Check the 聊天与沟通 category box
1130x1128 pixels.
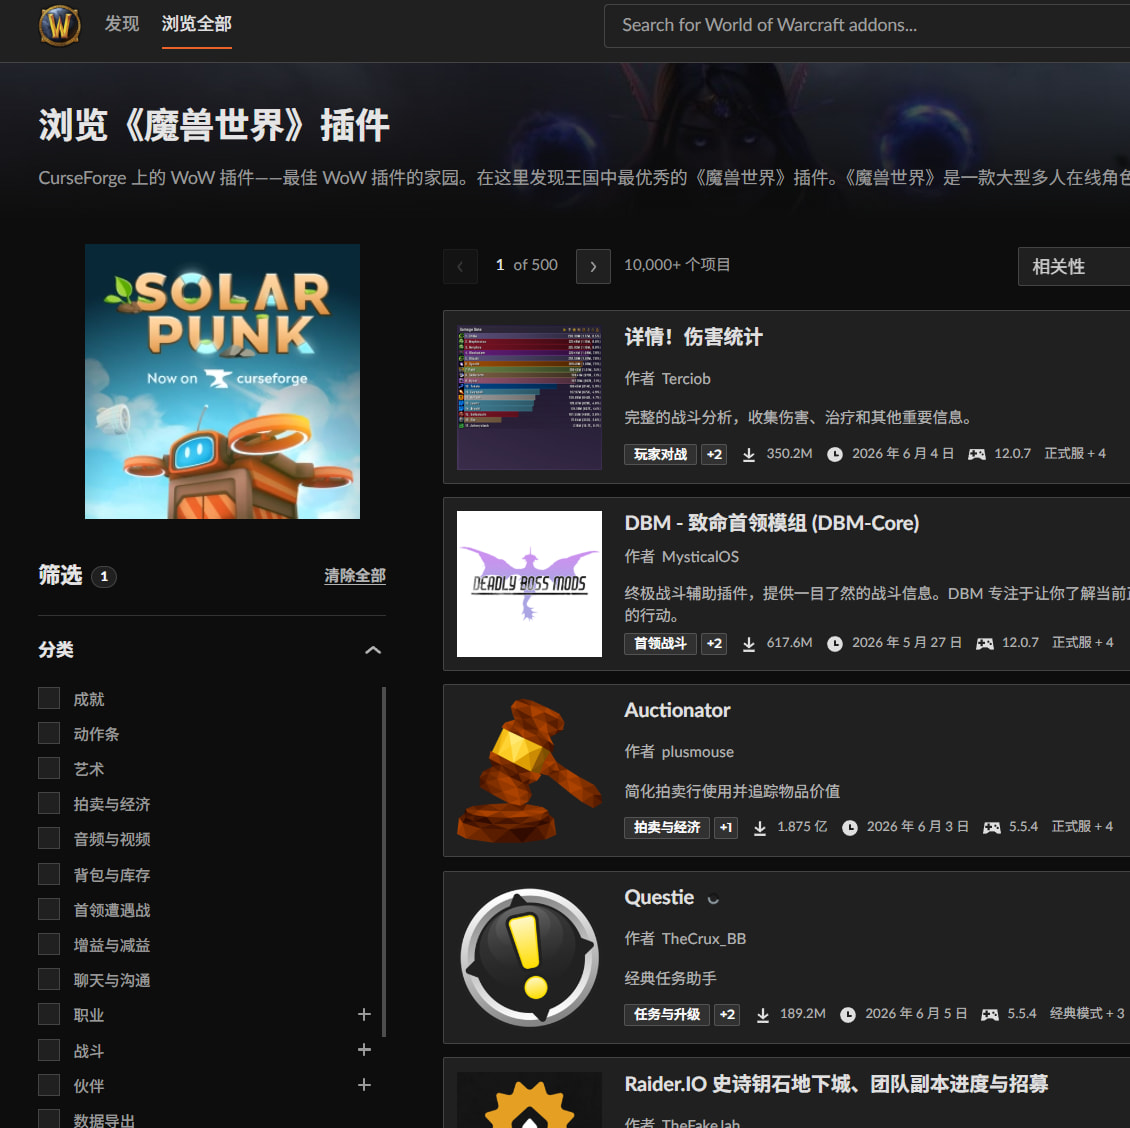(x=49, y=980)
